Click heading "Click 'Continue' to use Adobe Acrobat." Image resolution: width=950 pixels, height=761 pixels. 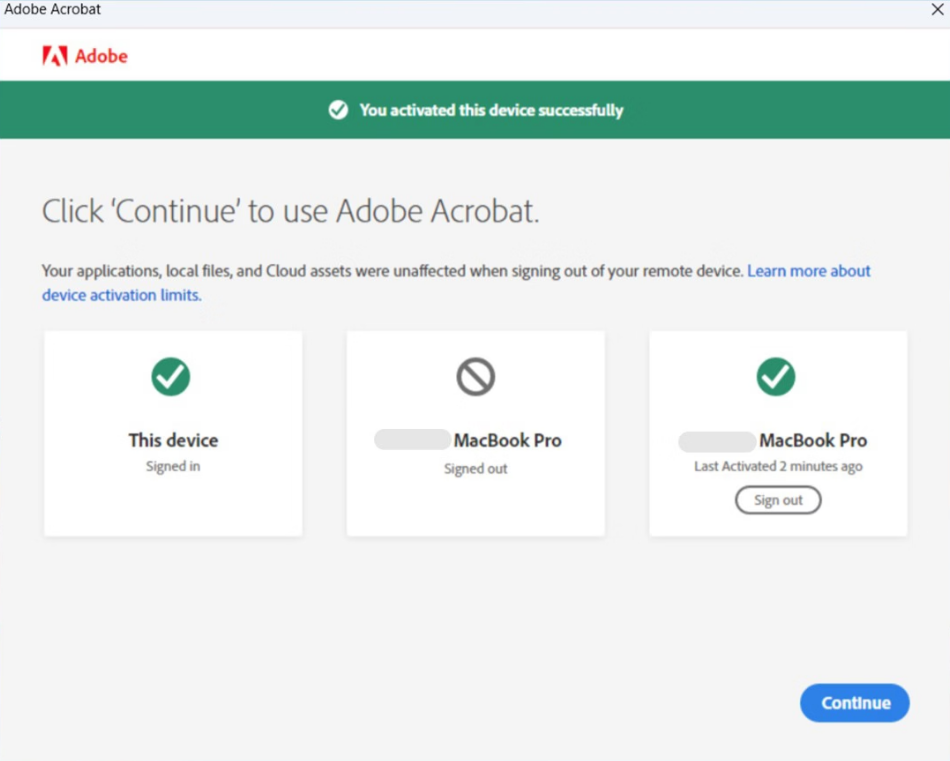[x=290, y=211]
